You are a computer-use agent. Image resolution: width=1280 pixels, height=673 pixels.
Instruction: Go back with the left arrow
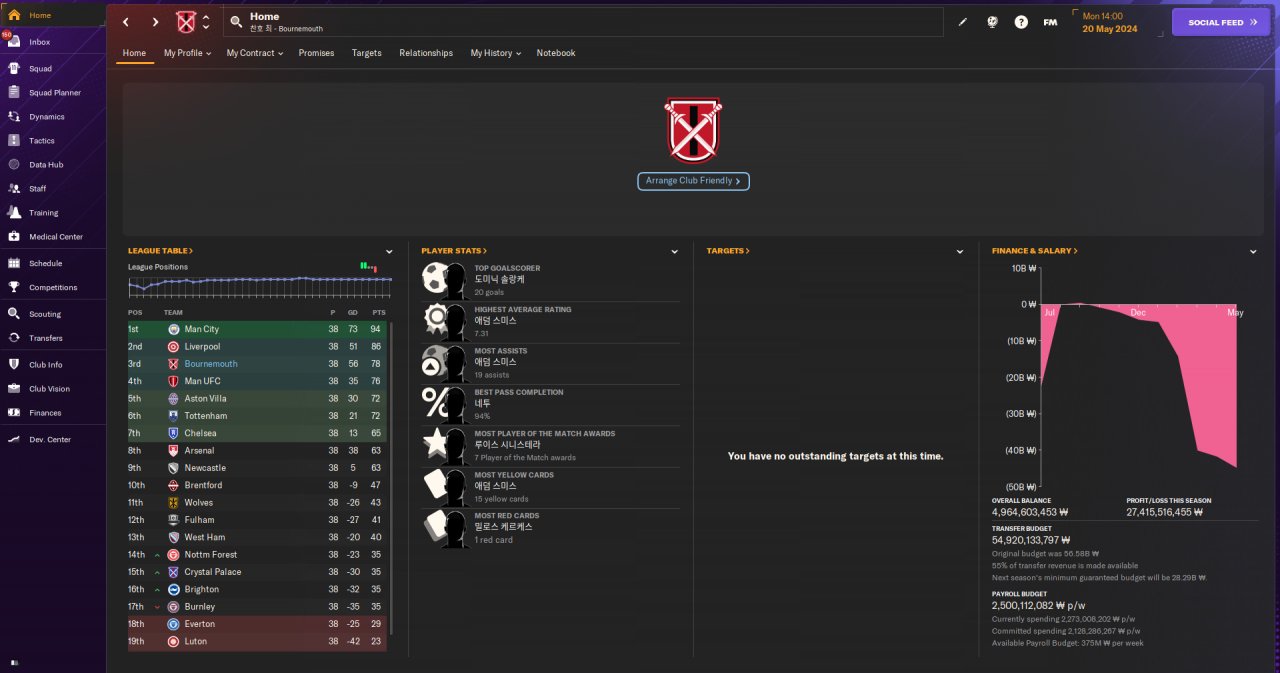point(126,22)
